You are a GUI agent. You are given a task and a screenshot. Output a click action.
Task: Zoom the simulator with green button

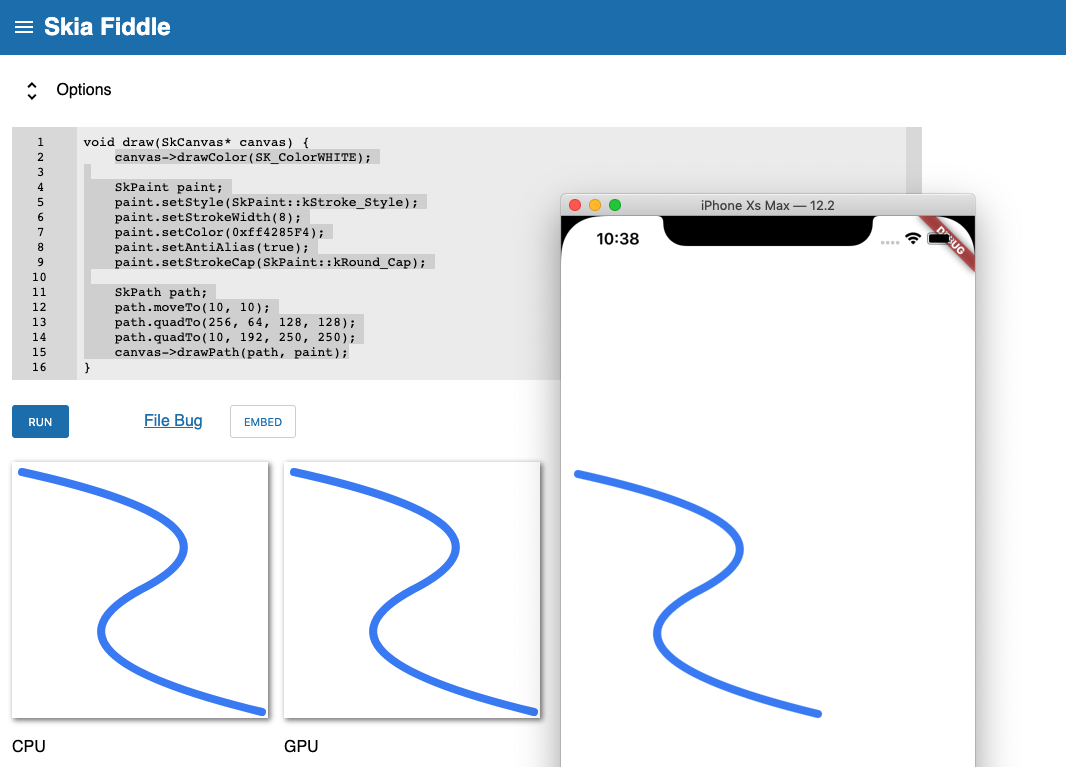point(615,205)
